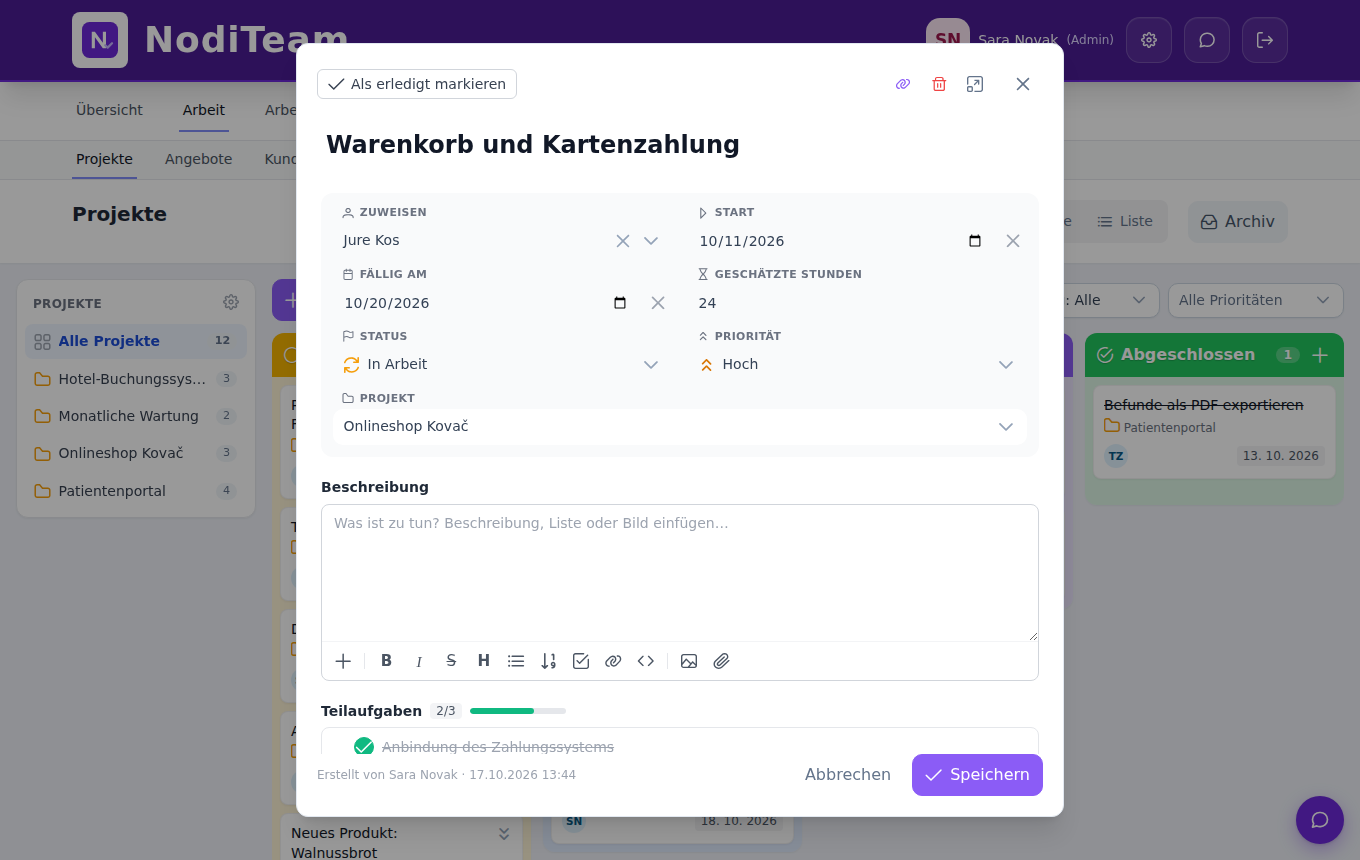The image size is (1360, 860).
Task: Toggle italic formatting in description
Action: point(419,661)
